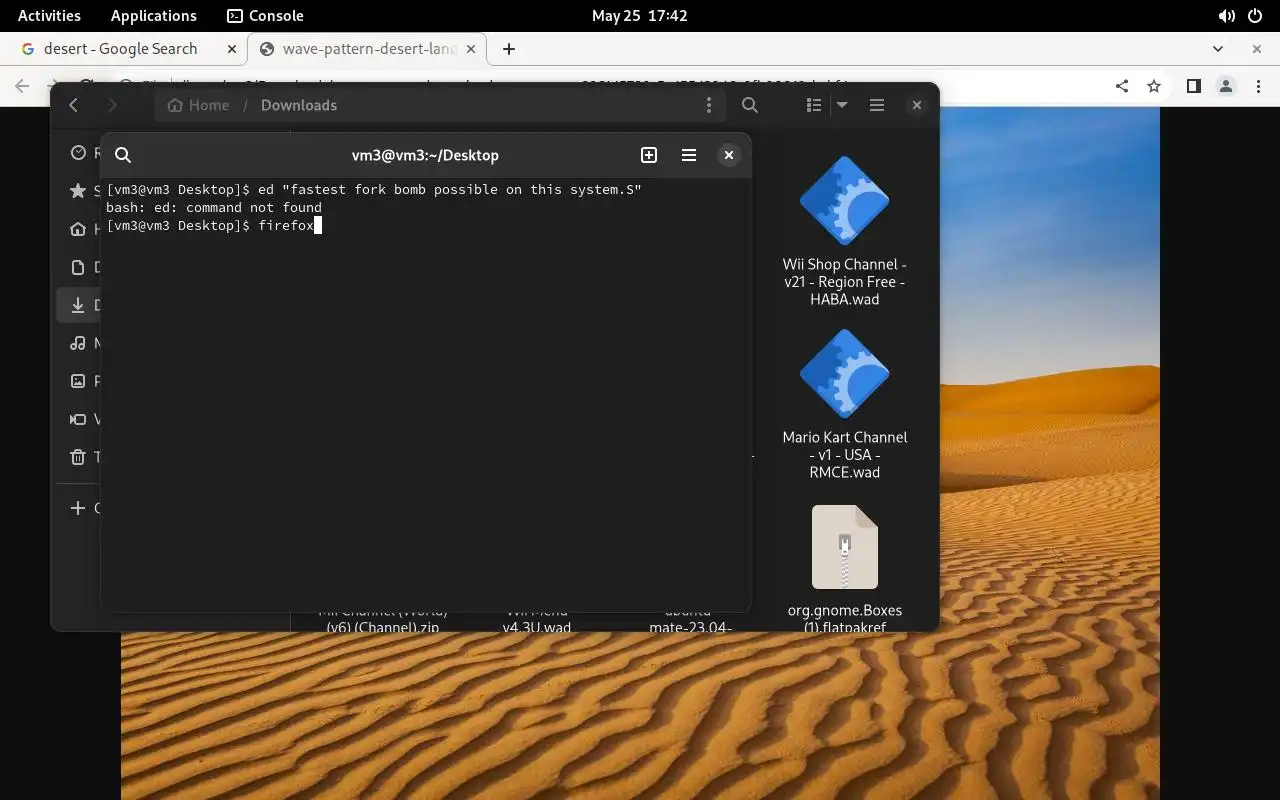The height and width of the screenshot is (800, 1280).
Task: Open Console app menu in top bar
Action: pos(265,15)
